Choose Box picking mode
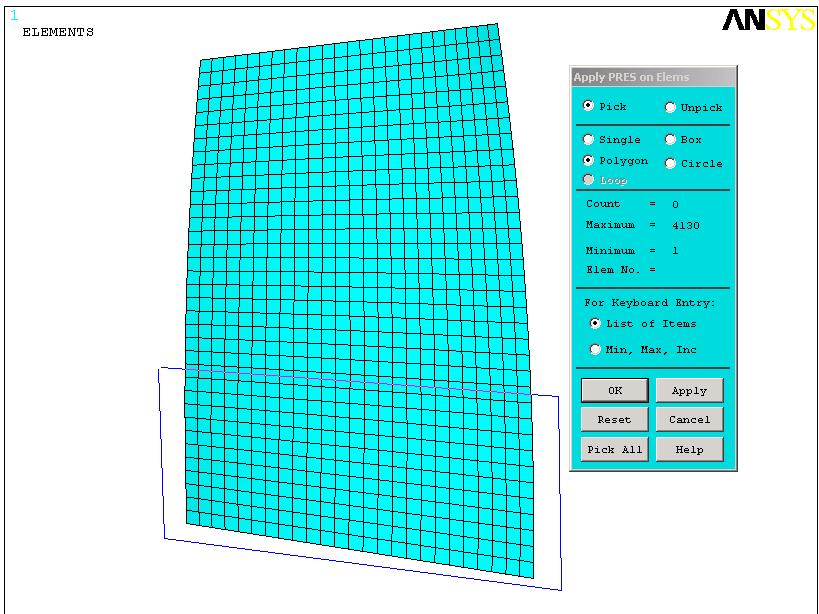Screen dimensions: 819x614 [670, 139]
